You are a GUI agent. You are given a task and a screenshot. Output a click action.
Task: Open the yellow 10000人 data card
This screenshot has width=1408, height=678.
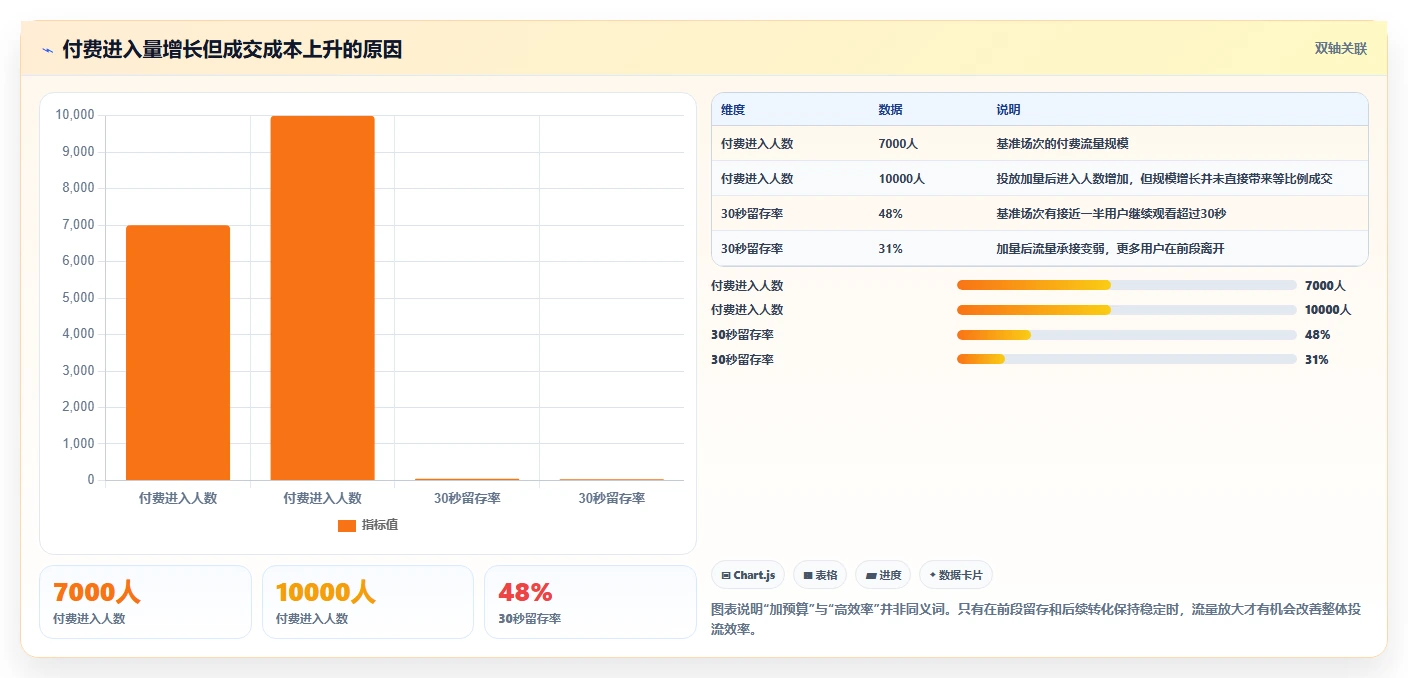[x=367, y=602]
